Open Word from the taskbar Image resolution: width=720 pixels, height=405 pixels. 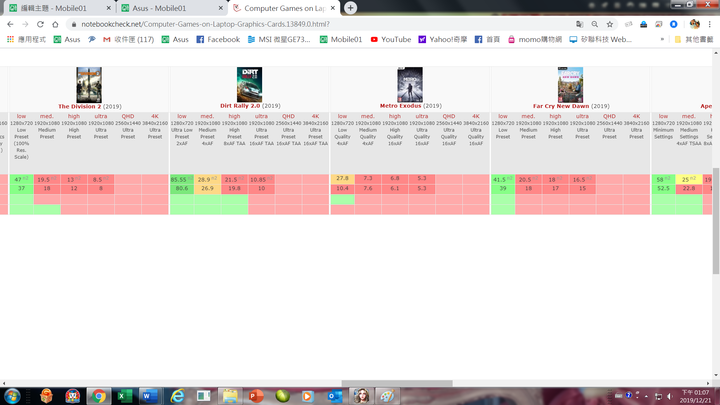point(150,396)
